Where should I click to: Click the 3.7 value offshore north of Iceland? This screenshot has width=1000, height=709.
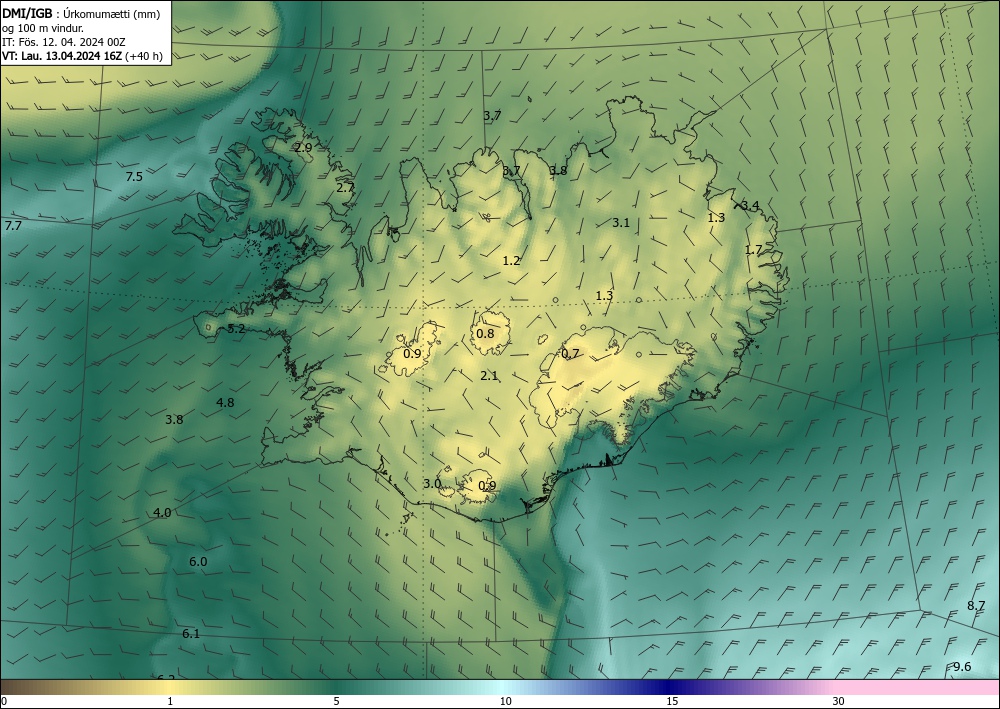(x=492, y=116)
